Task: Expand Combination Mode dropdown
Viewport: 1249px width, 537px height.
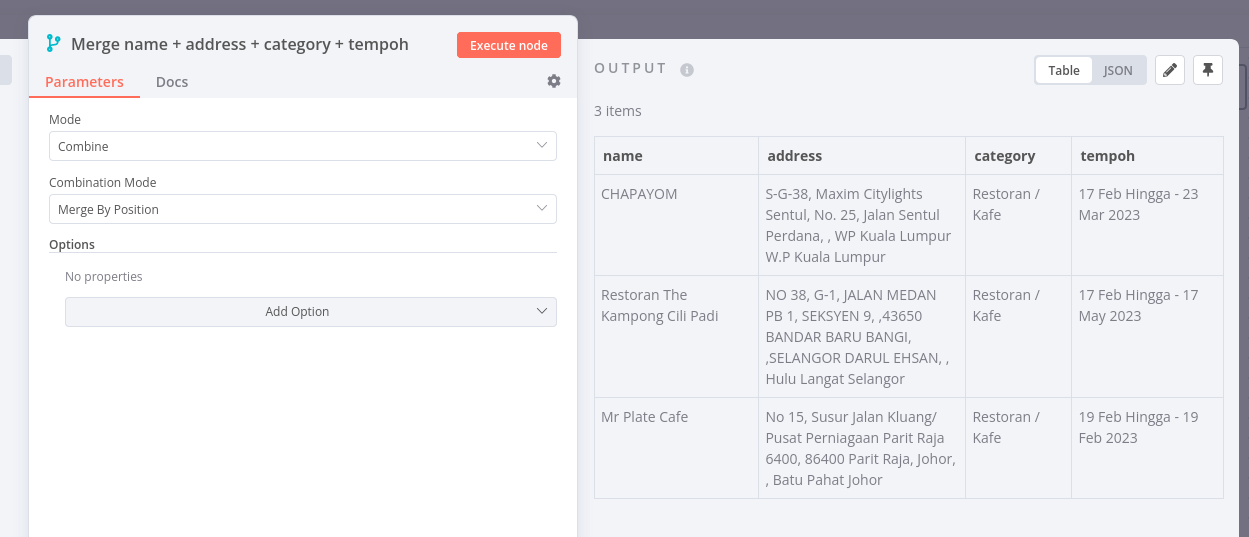Action: point(302,209)
